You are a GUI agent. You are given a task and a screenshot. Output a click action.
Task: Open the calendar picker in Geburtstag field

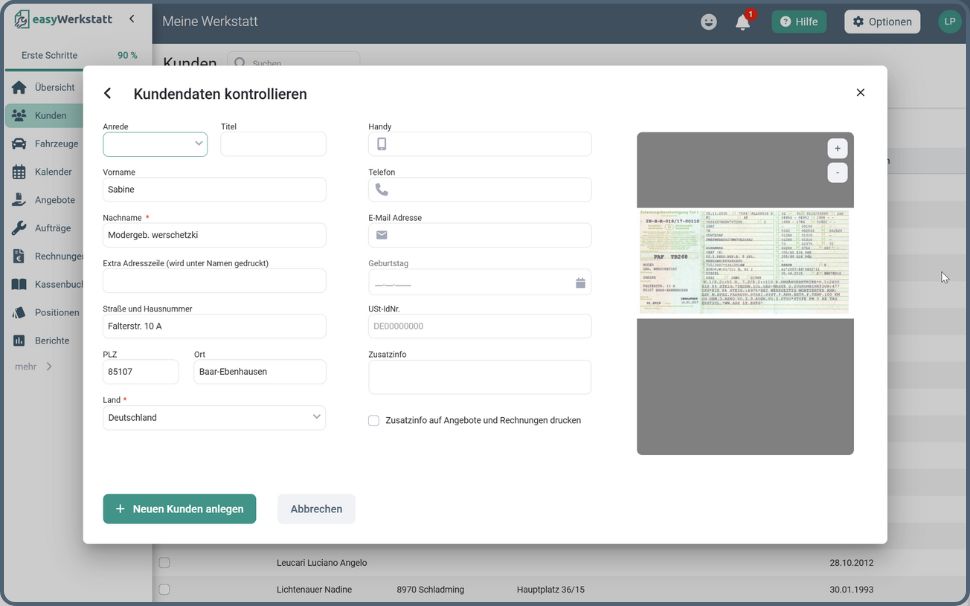pyautogui.click(x=580, y=283)
